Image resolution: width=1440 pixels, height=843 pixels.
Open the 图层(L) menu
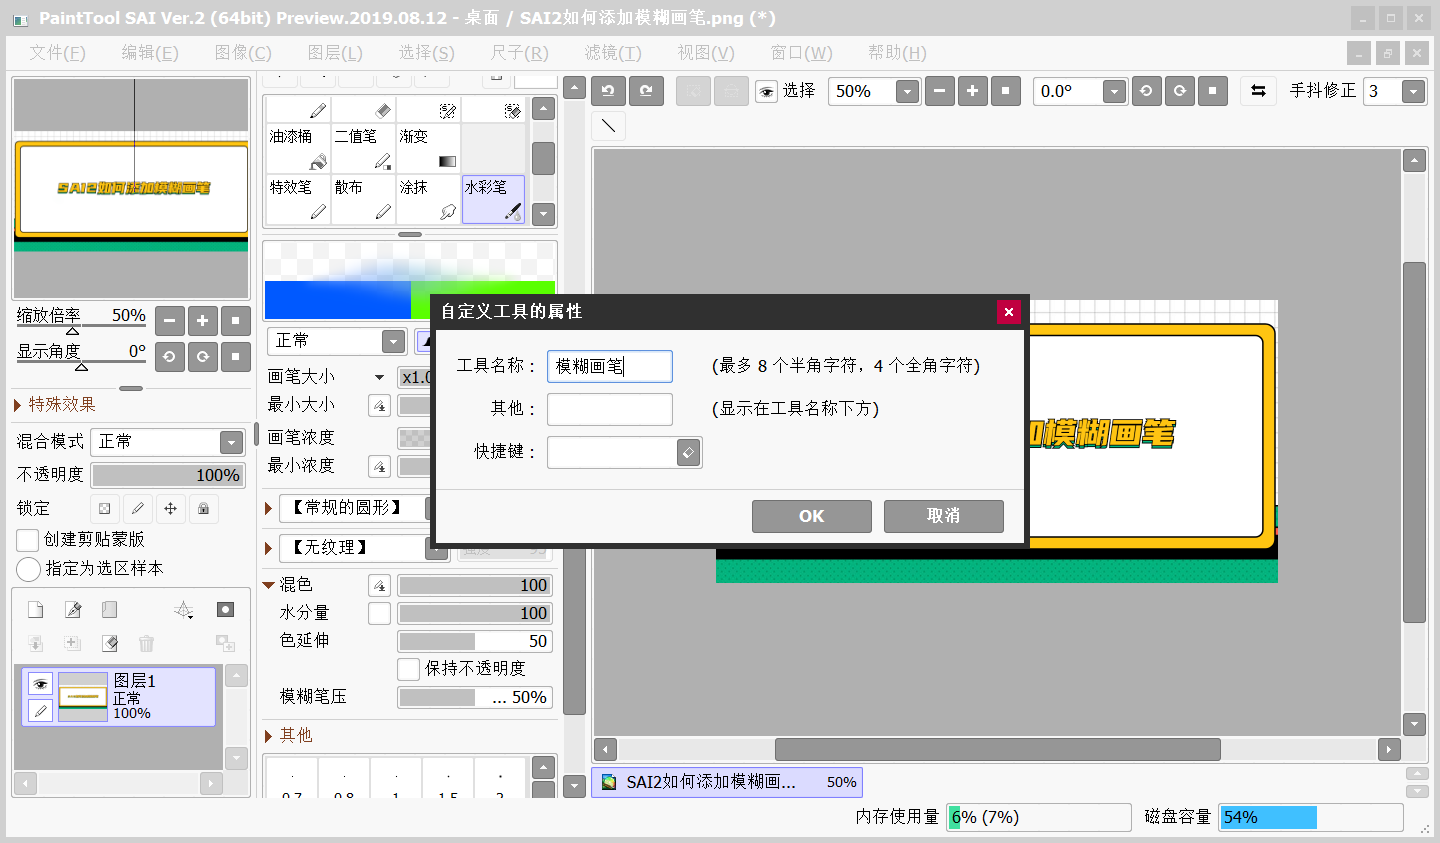[335, 53]
